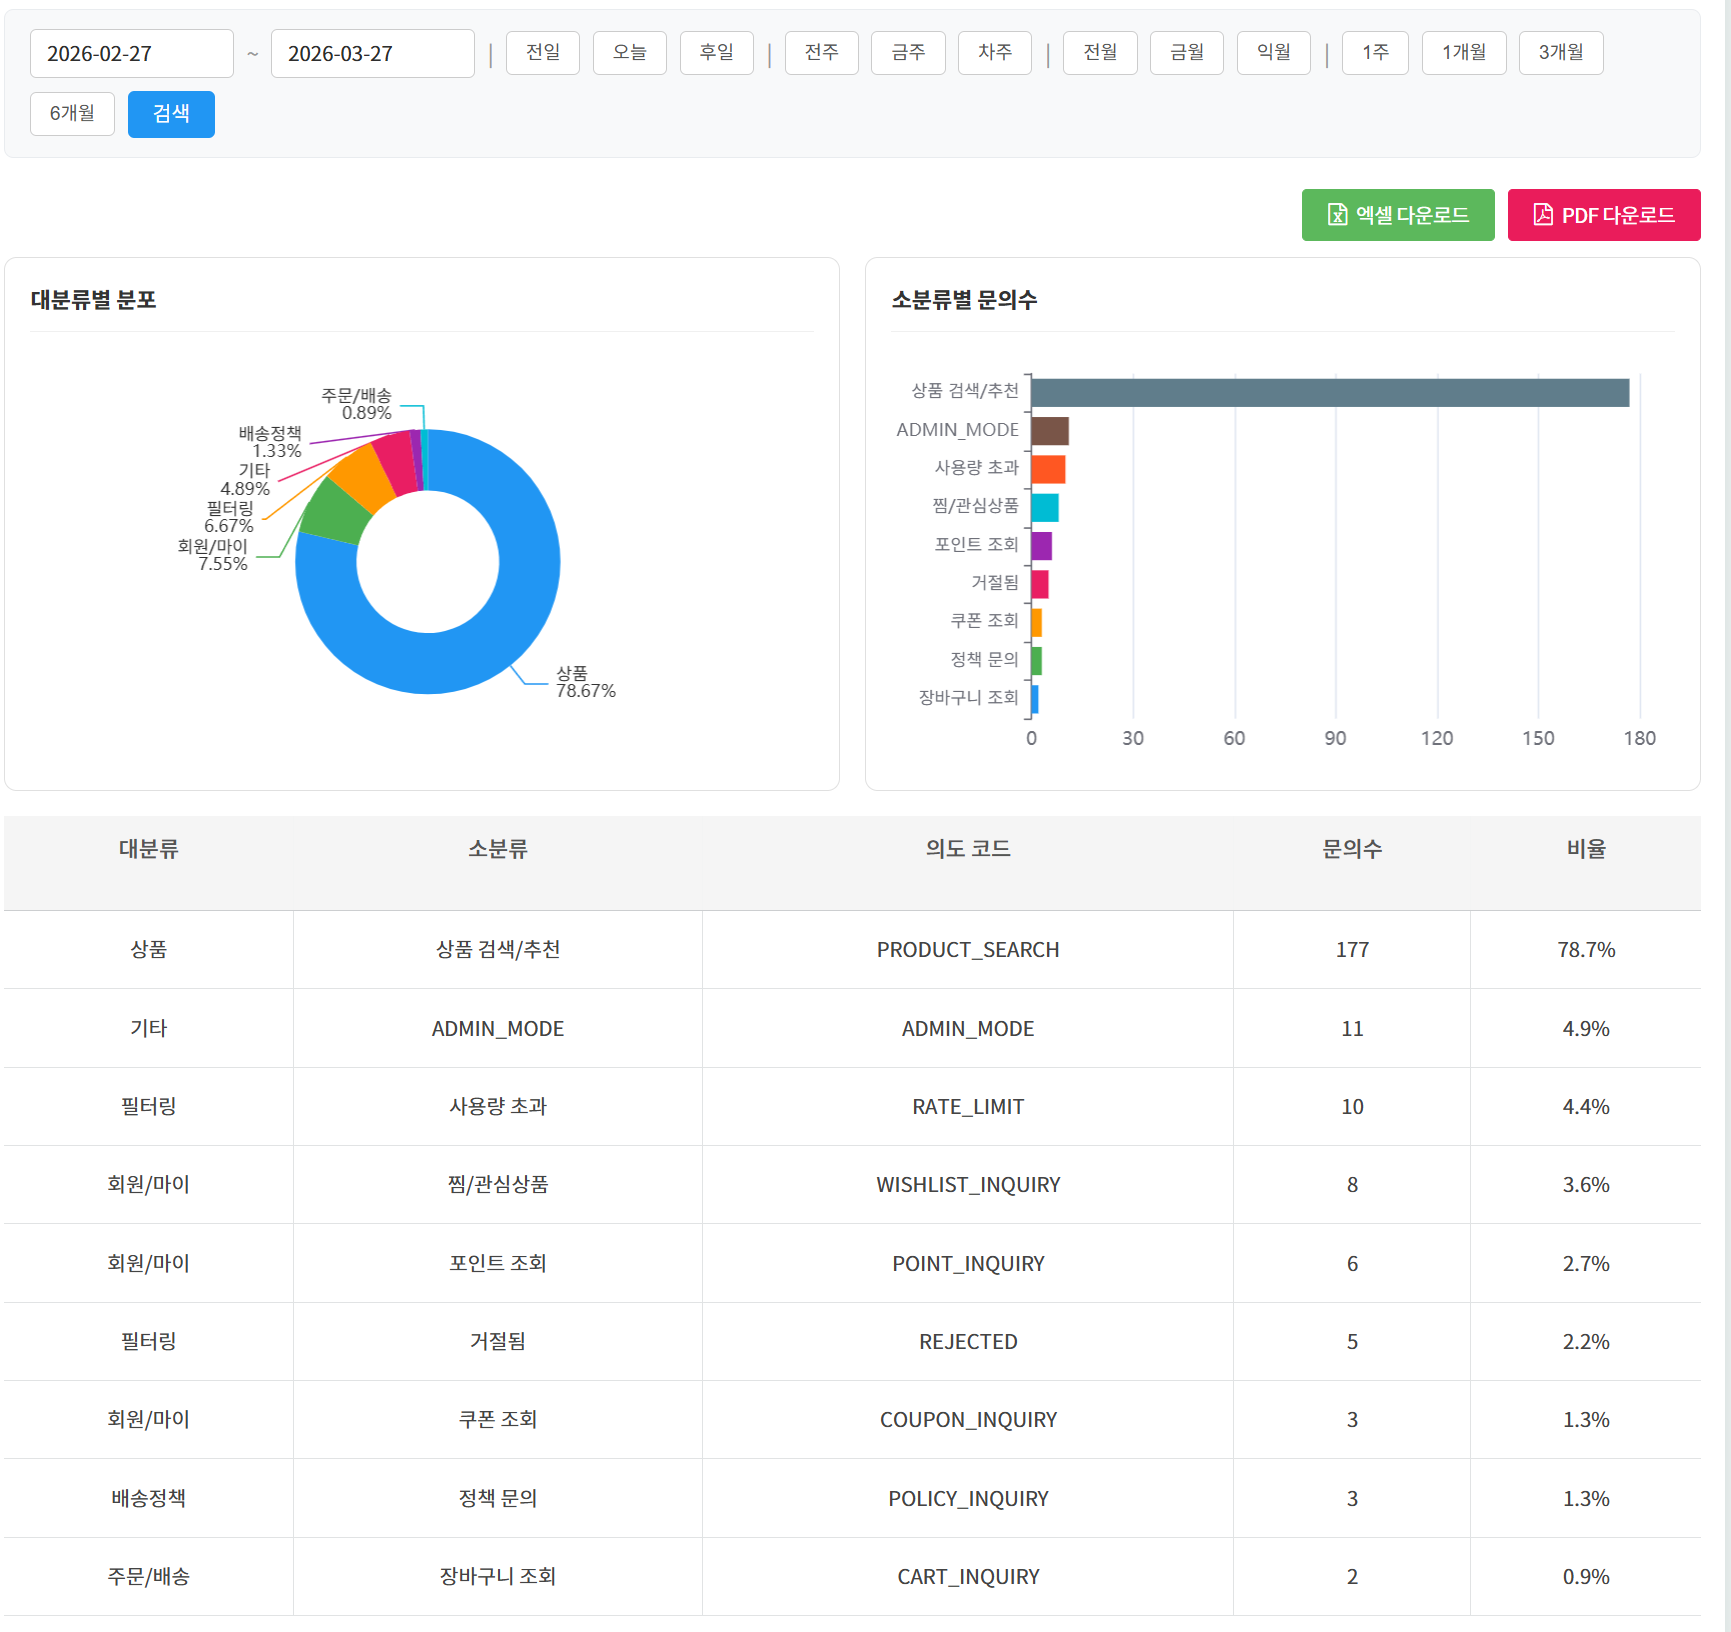Click the PDF download button icon
The height and width of the screenshot is (1632, 1731).
click(x=1543, y=215)
